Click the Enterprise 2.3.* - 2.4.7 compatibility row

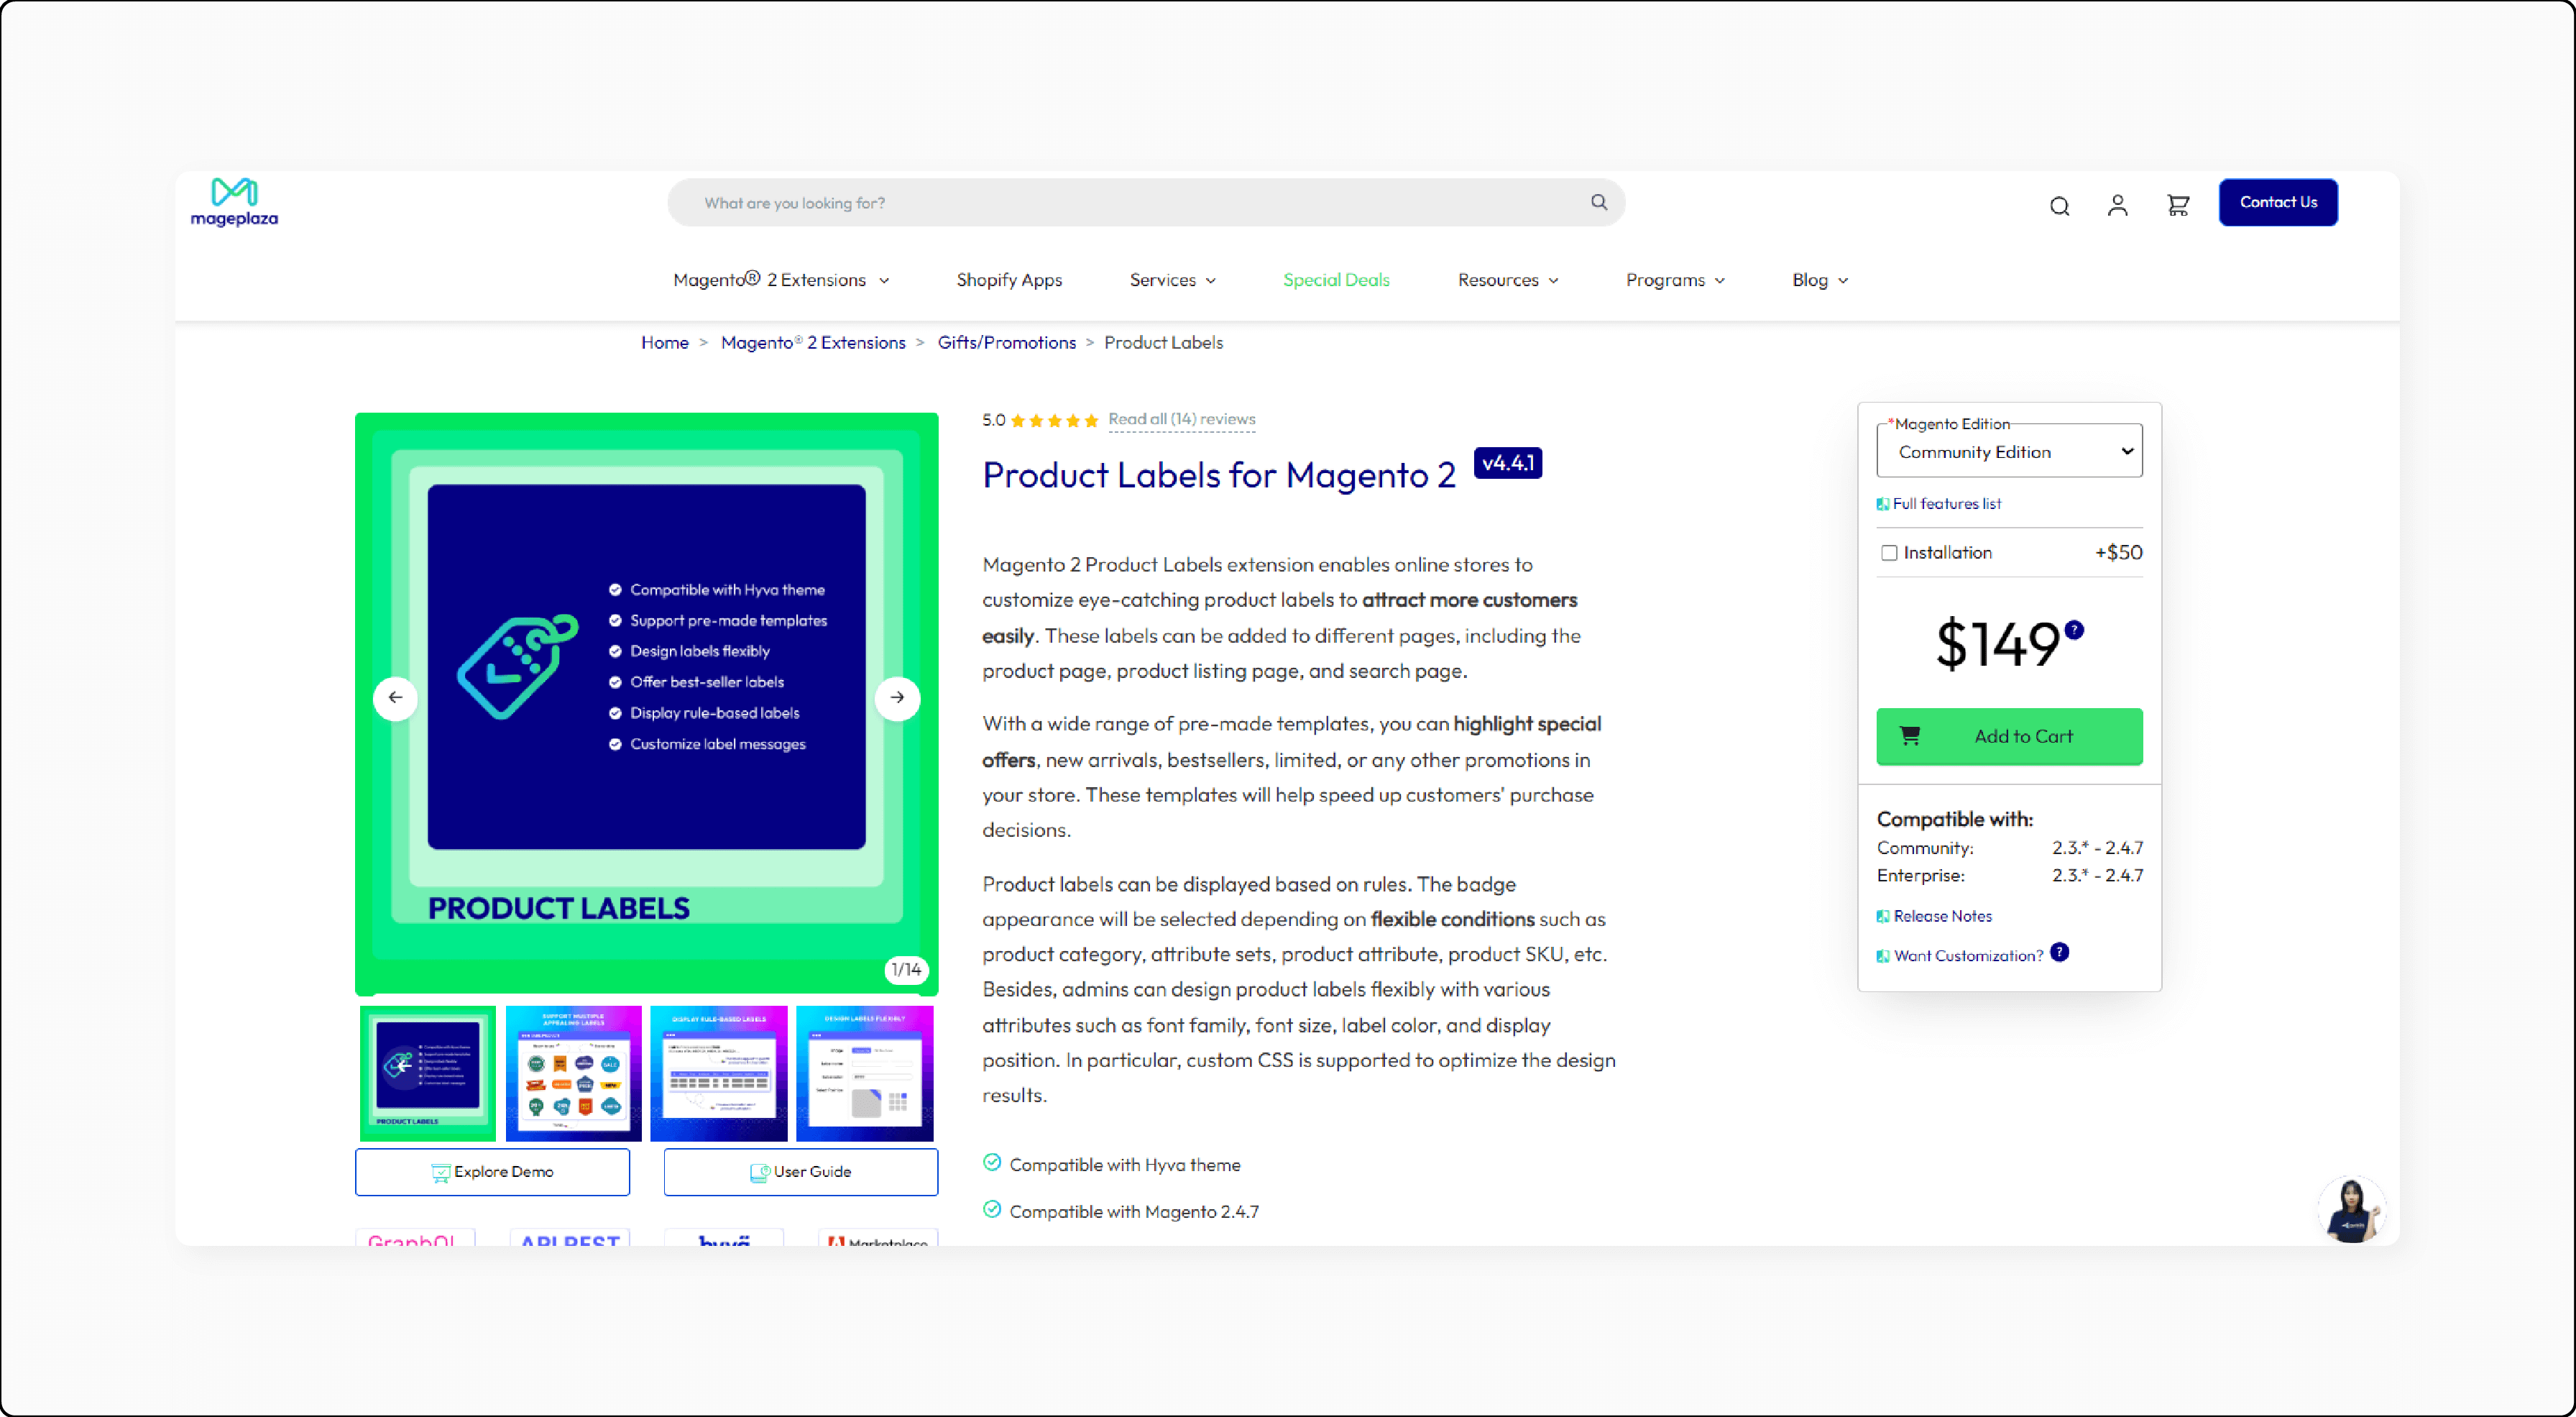click(2009, 875)
